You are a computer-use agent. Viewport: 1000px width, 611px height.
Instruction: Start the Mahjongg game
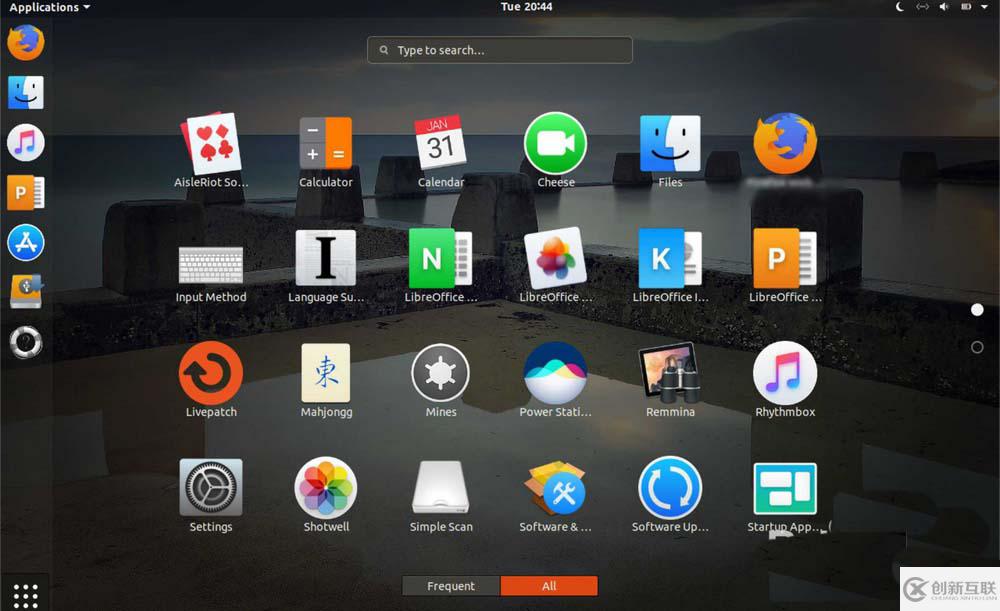[326, 373]
